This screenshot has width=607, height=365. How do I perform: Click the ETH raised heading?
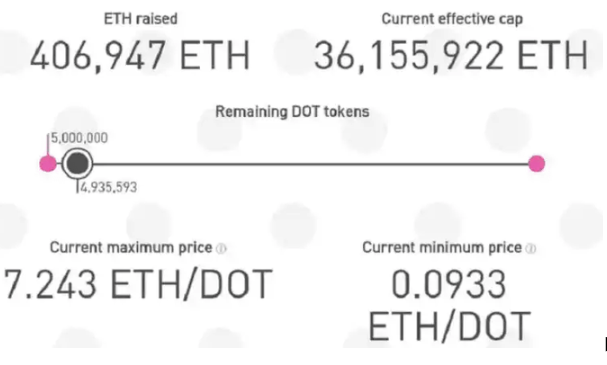pyautogui.click(x=141, y=19)
